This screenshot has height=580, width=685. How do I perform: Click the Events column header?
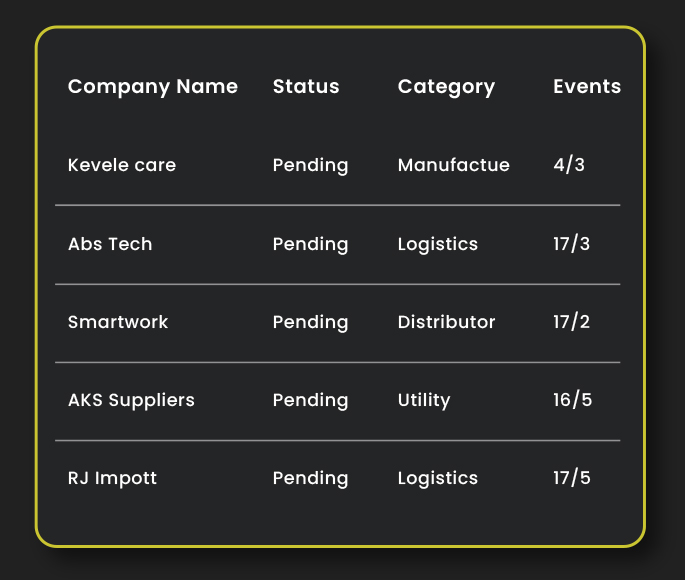[x=586, y=87]
